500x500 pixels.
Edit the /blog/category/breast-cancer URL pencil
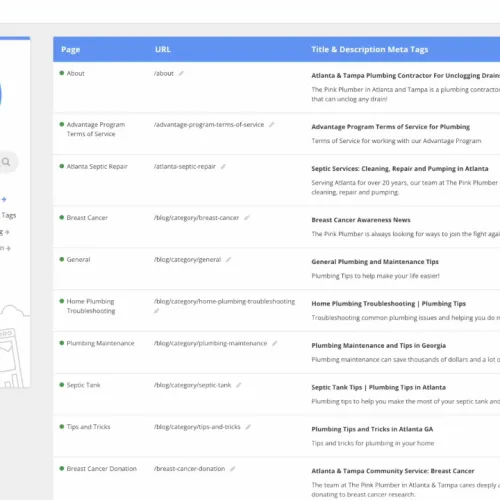point(247,218)
